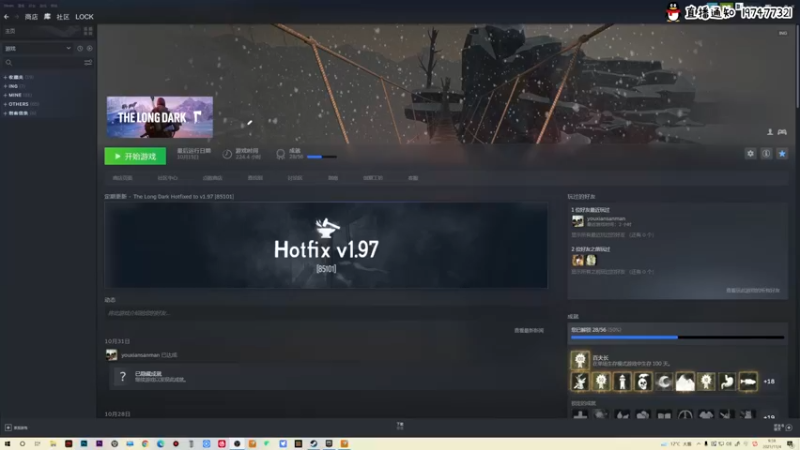Go back with the left arrow

pyautogui.click(x=7, y=17)
